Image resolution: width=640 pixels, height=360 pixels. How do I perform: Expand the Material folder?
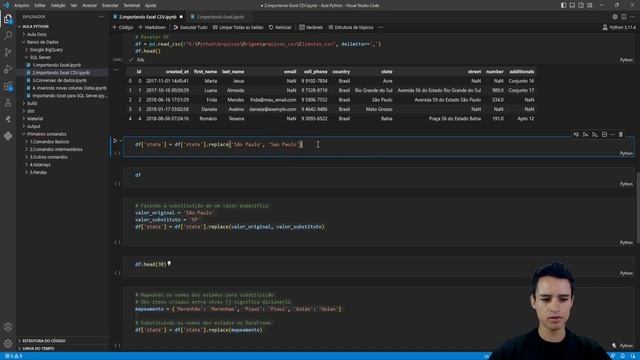tap(35, 118)
